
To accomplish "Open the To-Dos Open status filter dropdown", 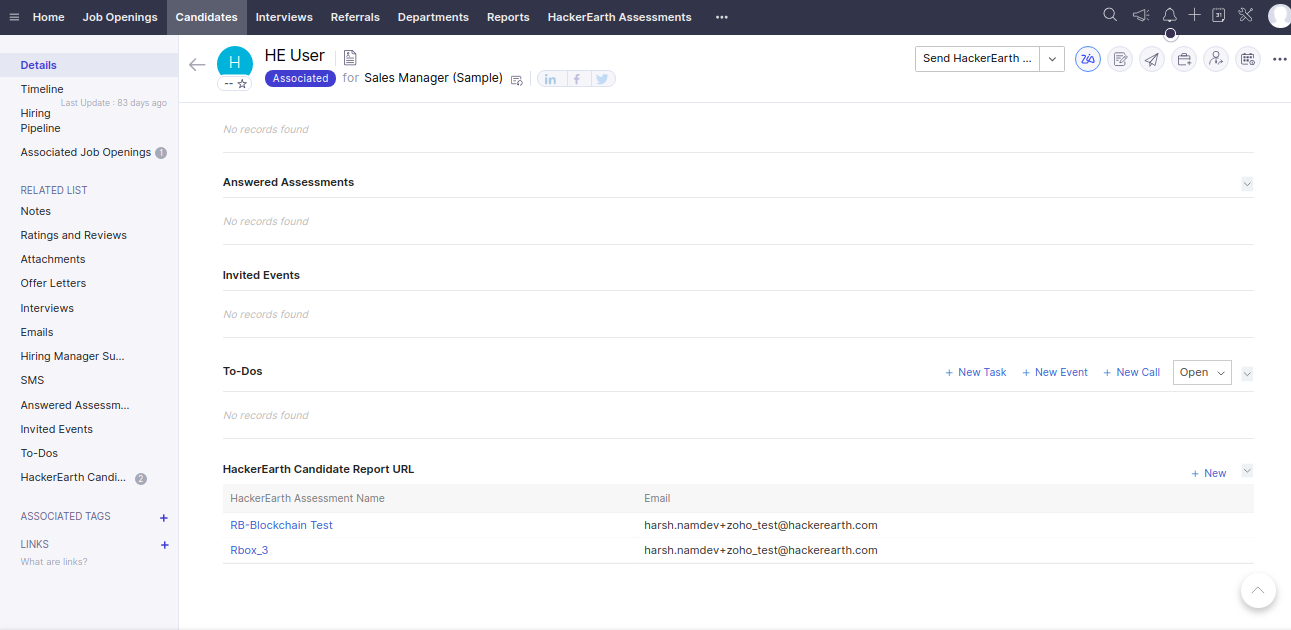I will pos(1202,373).
